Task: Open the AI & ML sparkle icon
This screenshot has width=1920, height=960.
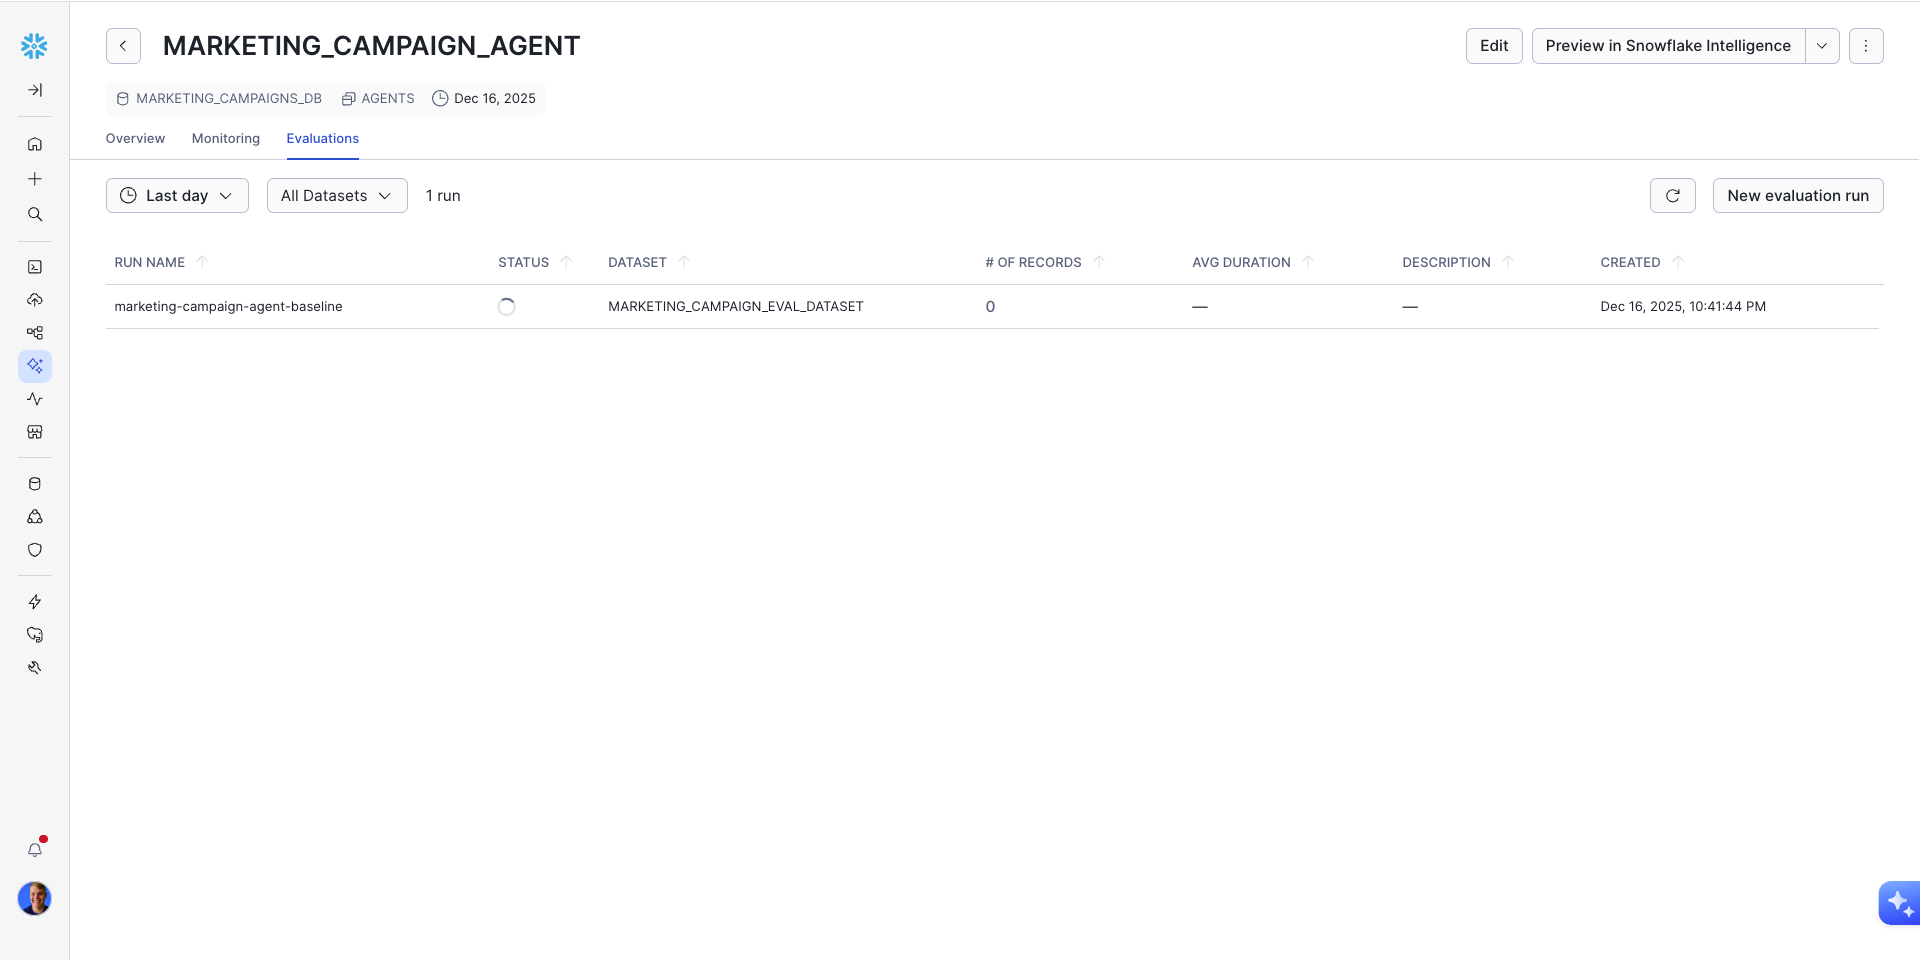Action: [35, 366]
